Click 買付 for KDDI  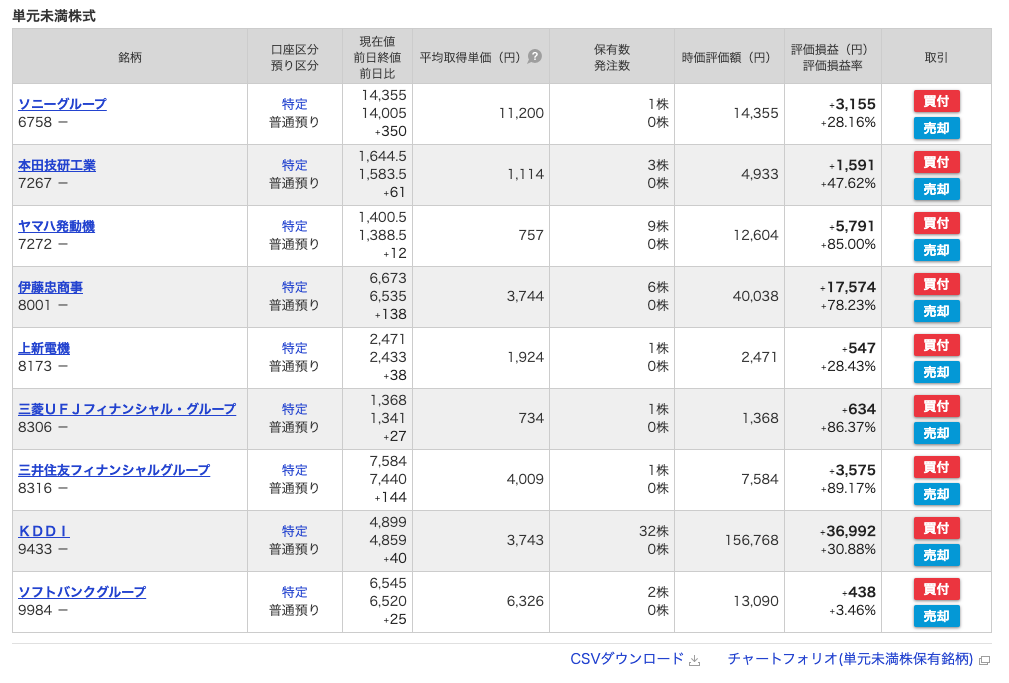point(936,529)
